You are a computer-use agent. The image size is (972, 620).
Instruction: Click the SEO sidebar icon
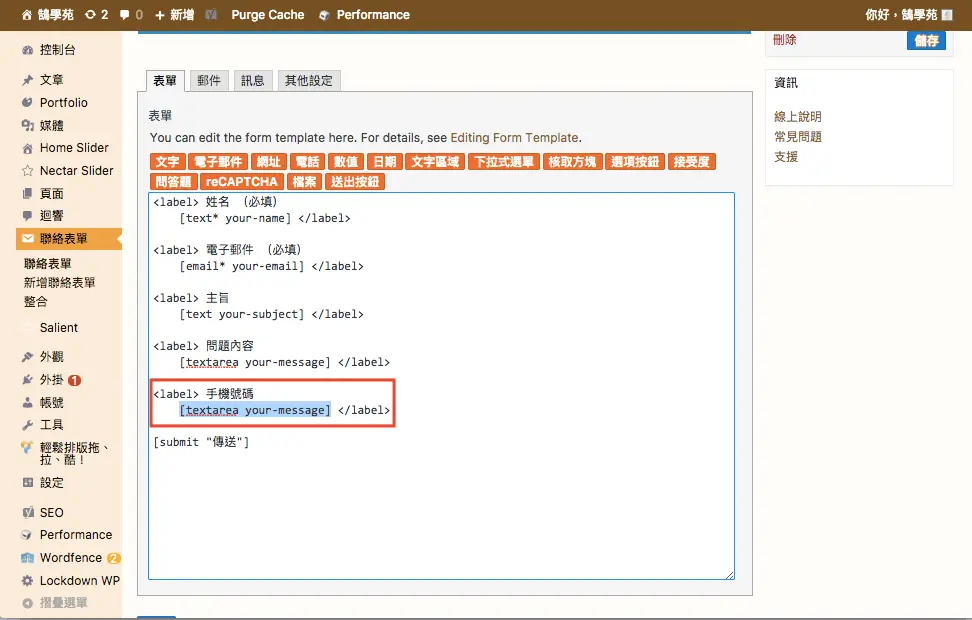tap(27, 513)
